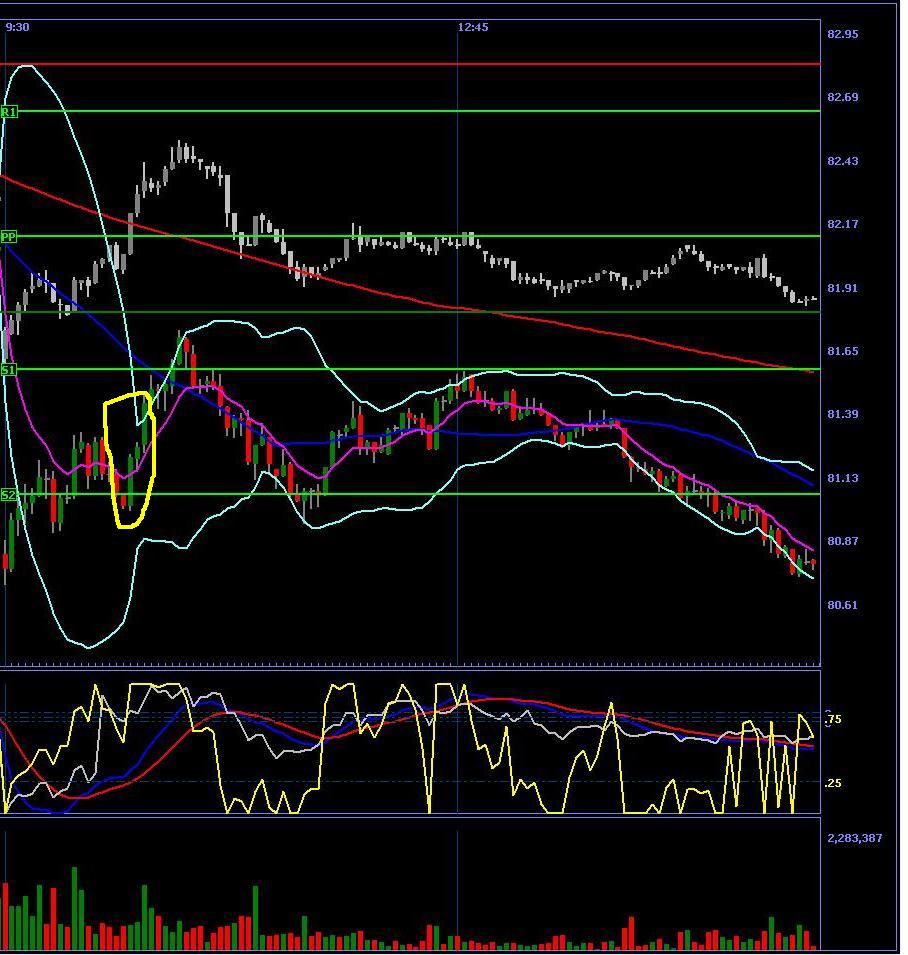Click the 81.65 price axis label

[x=843, y=351]
